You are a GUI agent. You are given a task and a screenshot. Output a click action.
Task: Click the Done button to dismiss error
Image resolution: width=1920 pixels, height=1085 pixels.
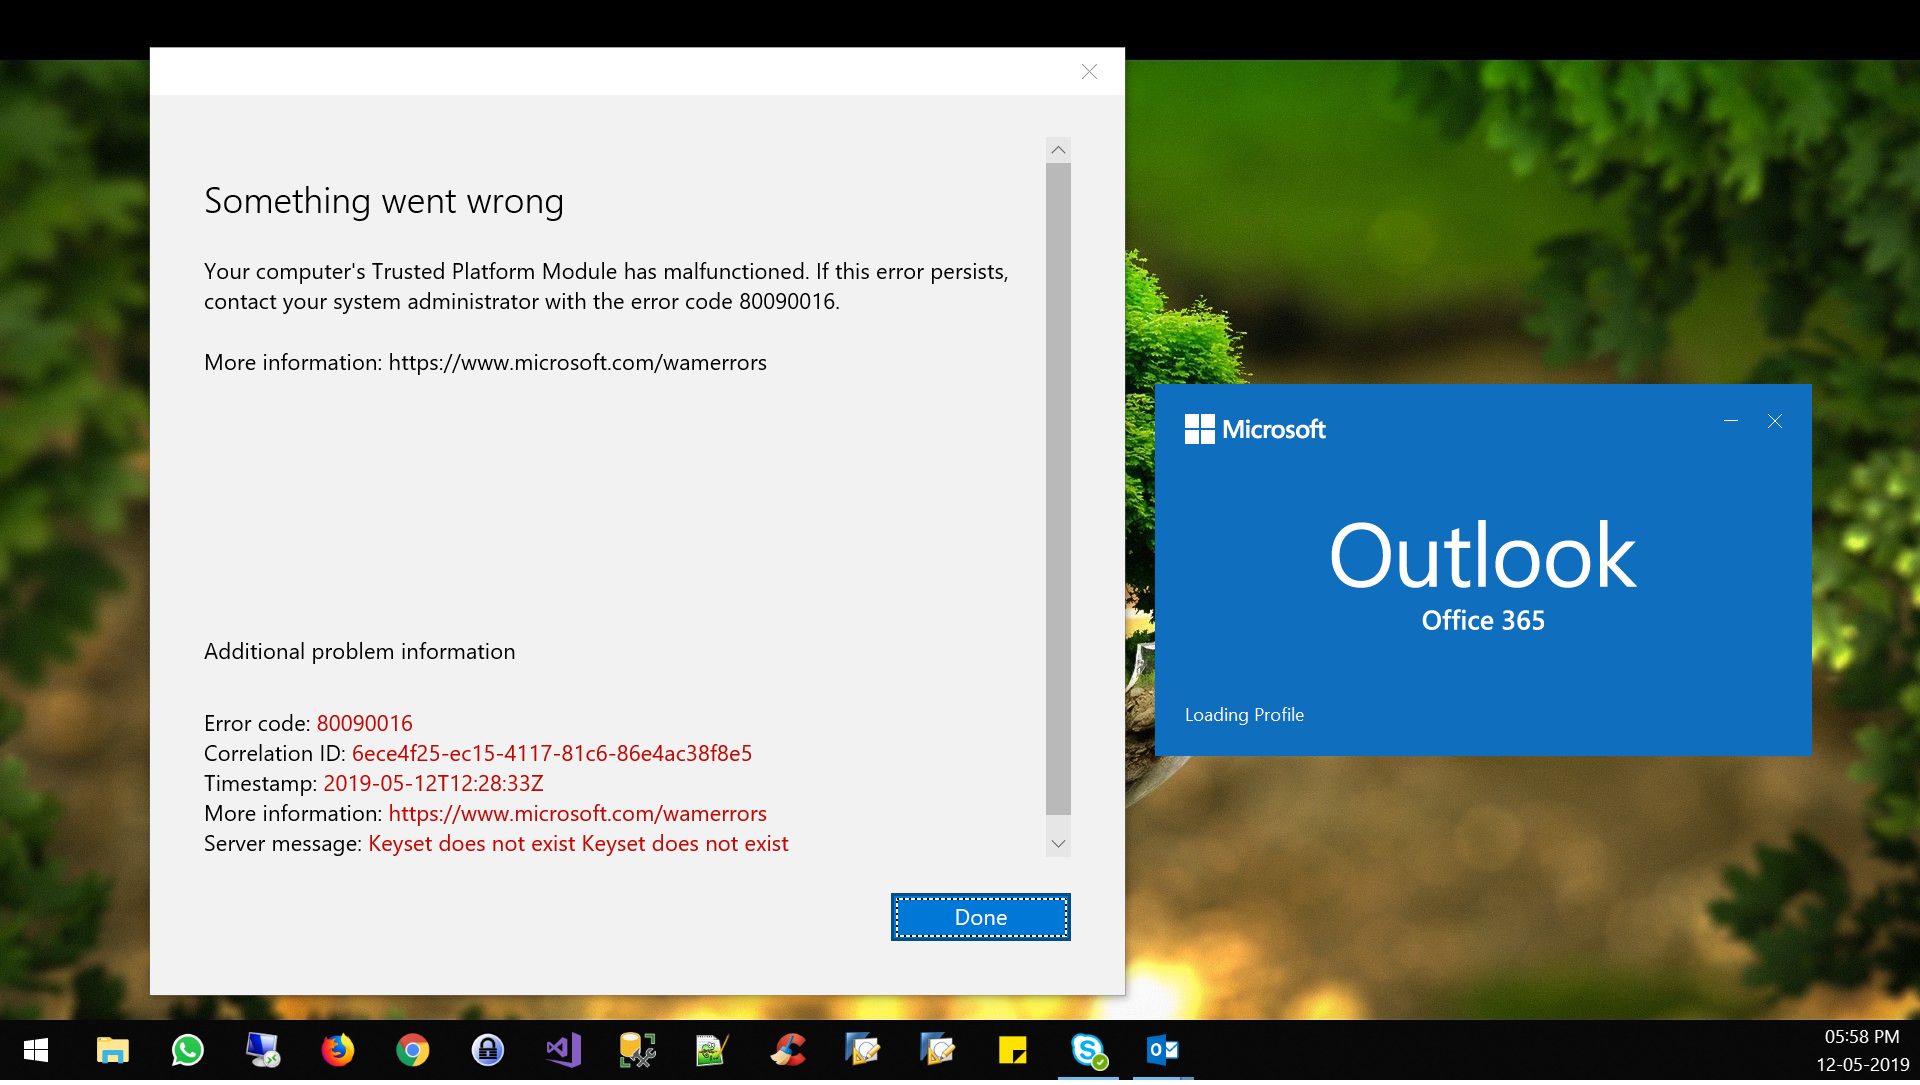click(980, 915)
